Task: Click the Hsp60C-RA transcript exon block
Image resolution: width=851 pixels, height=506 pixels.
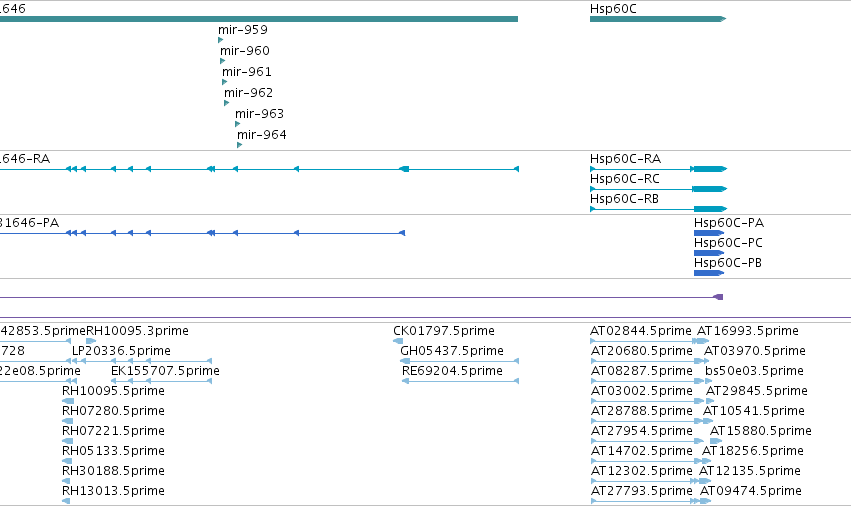Action: pyautogui.click(x=710, y=169)
